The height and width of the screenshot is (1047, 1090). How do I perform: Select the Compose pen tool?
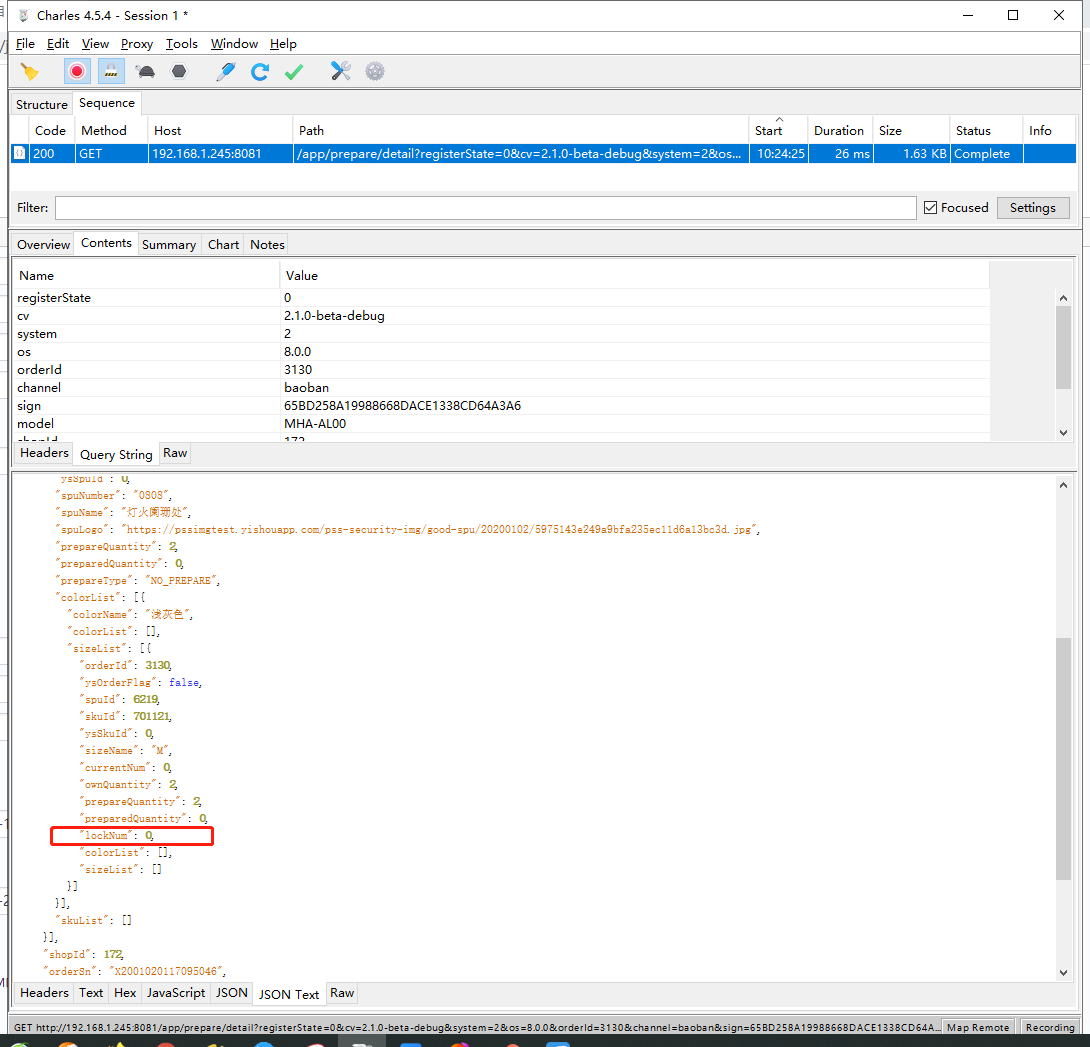226,72
